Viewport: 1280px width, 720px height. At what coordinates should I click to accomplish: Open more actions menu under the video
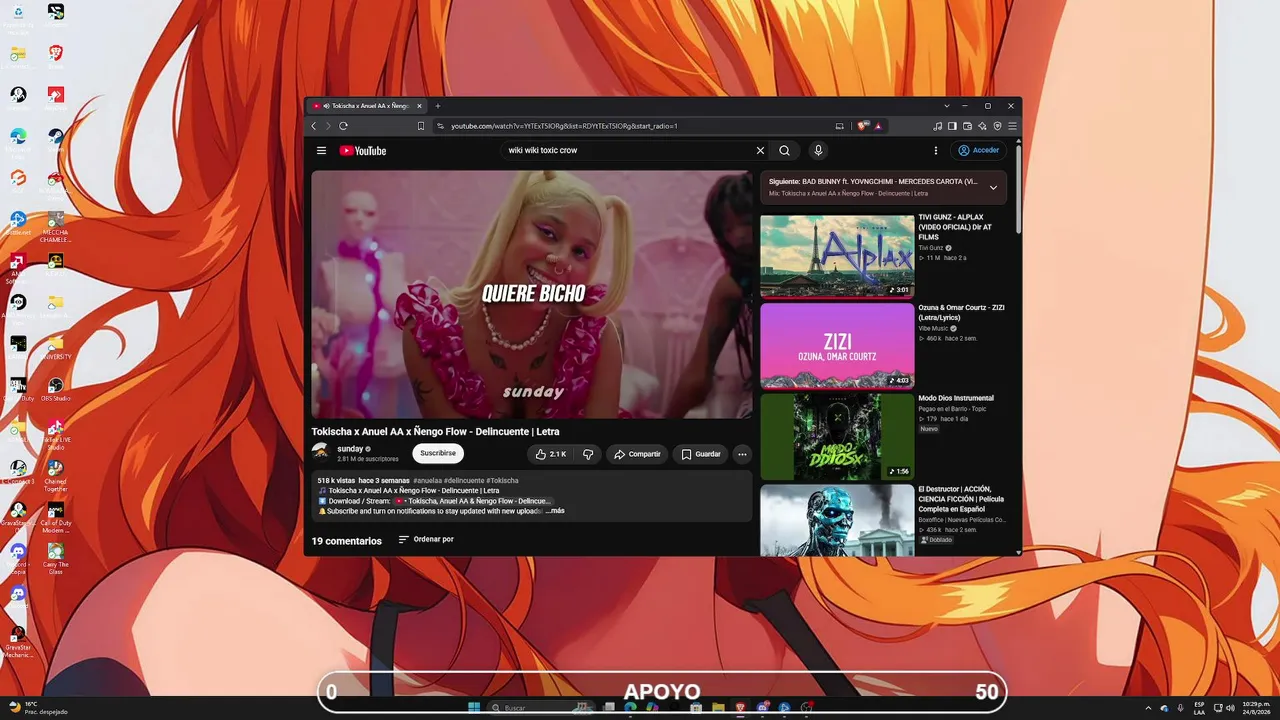click(x=742, y=454)
